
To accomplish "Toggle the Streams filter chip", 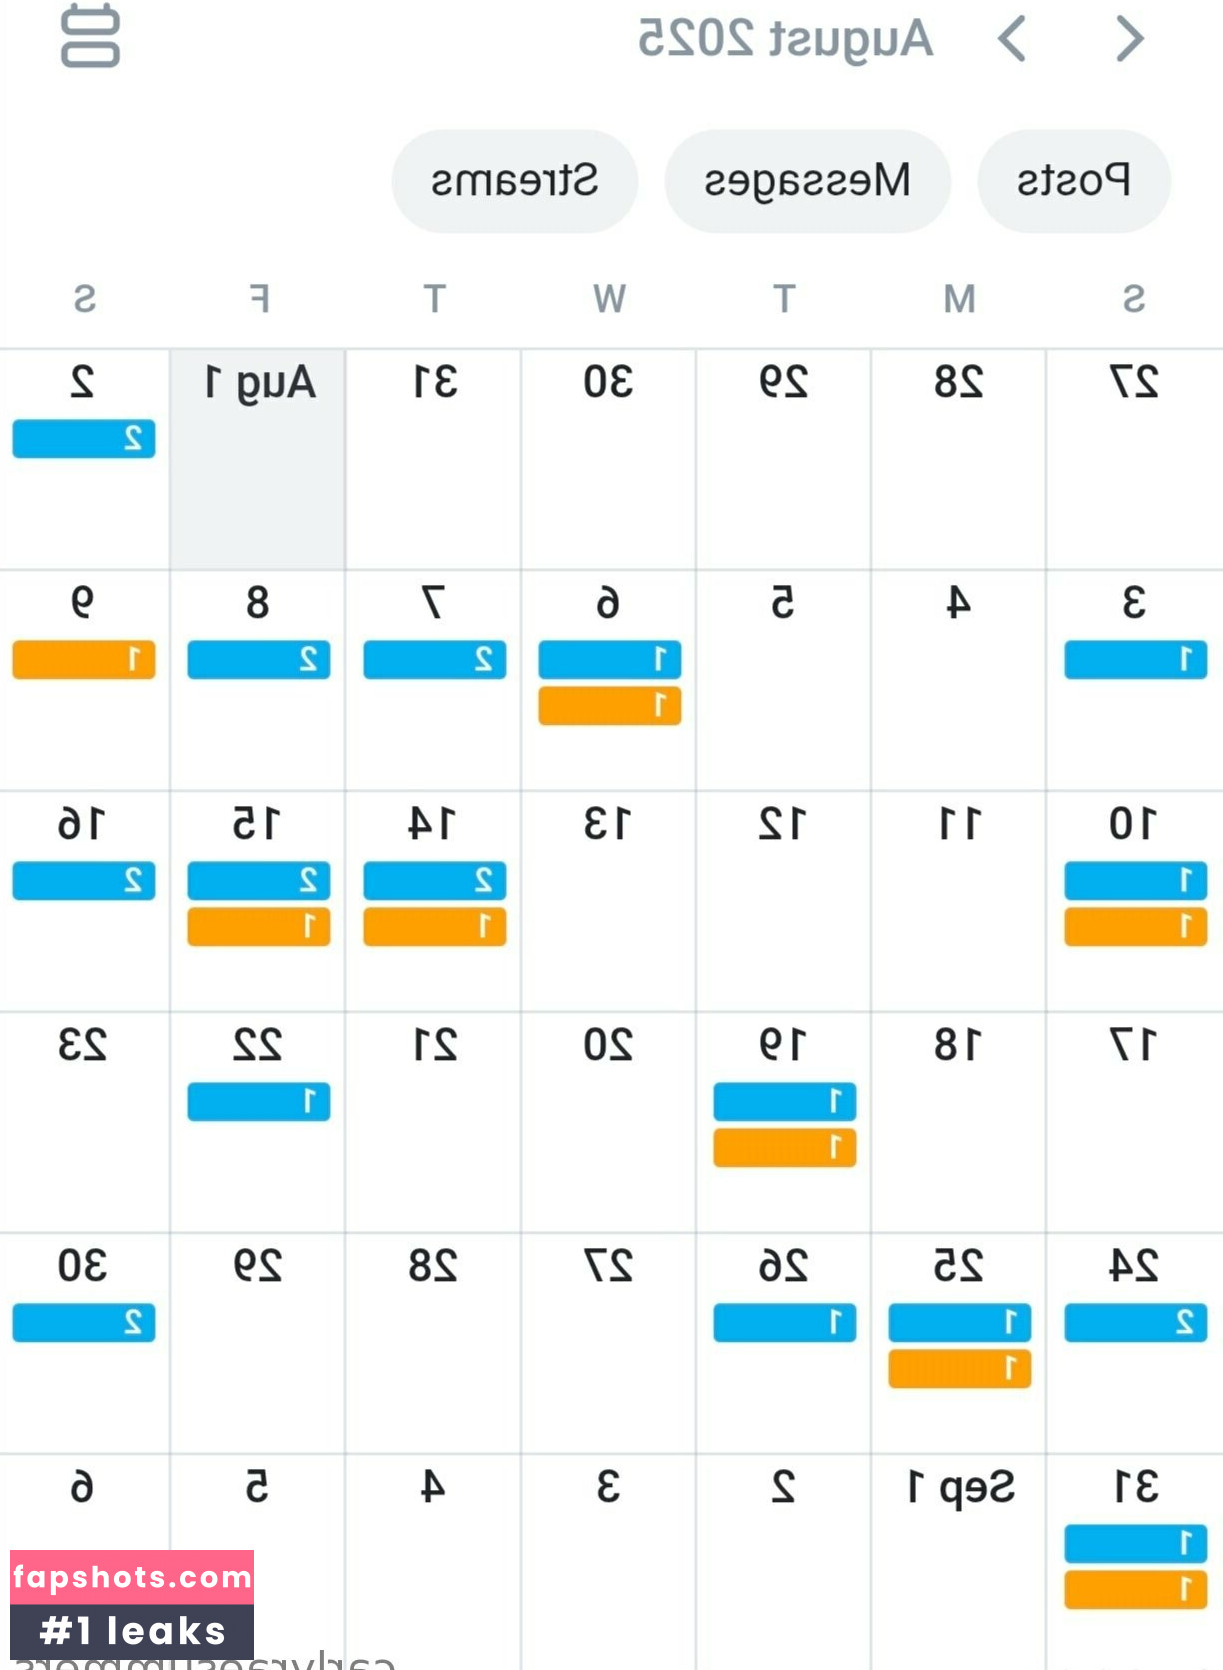I will 515,181.
